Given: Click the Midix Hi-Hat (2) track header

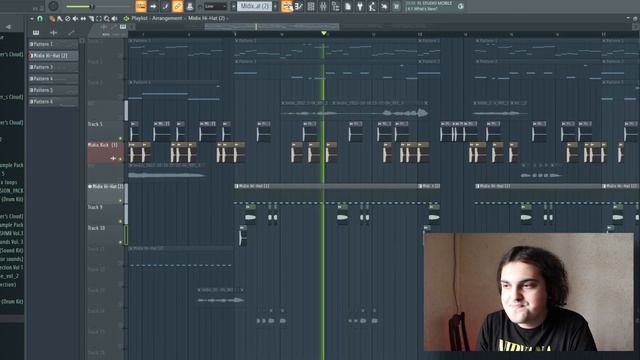Looking at the screenshot, I should point(105,193).
